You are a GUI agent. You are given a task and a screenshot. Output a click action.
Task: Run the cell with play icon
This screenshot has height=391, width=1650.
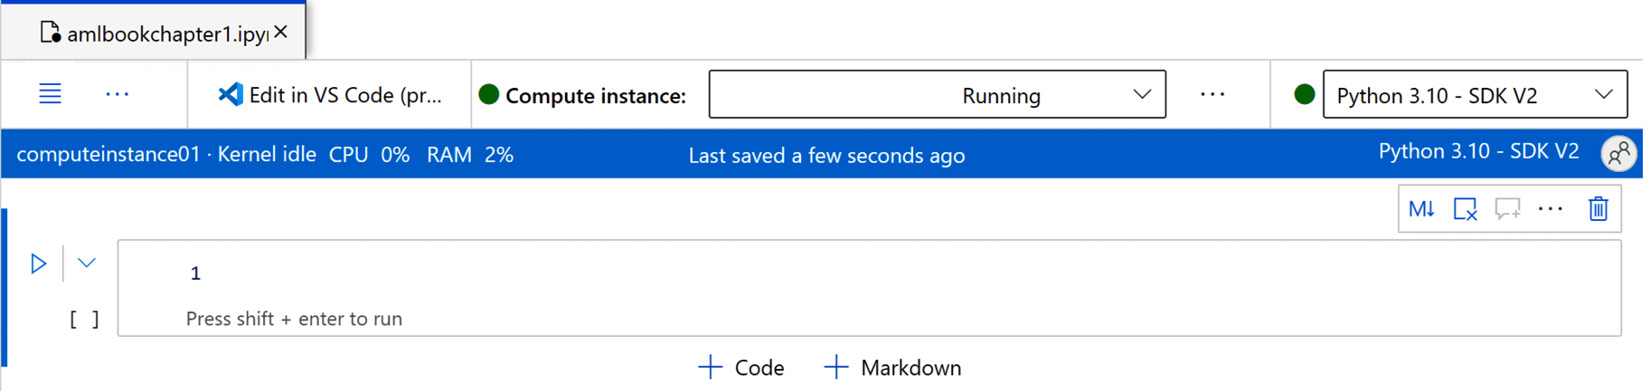38,263
